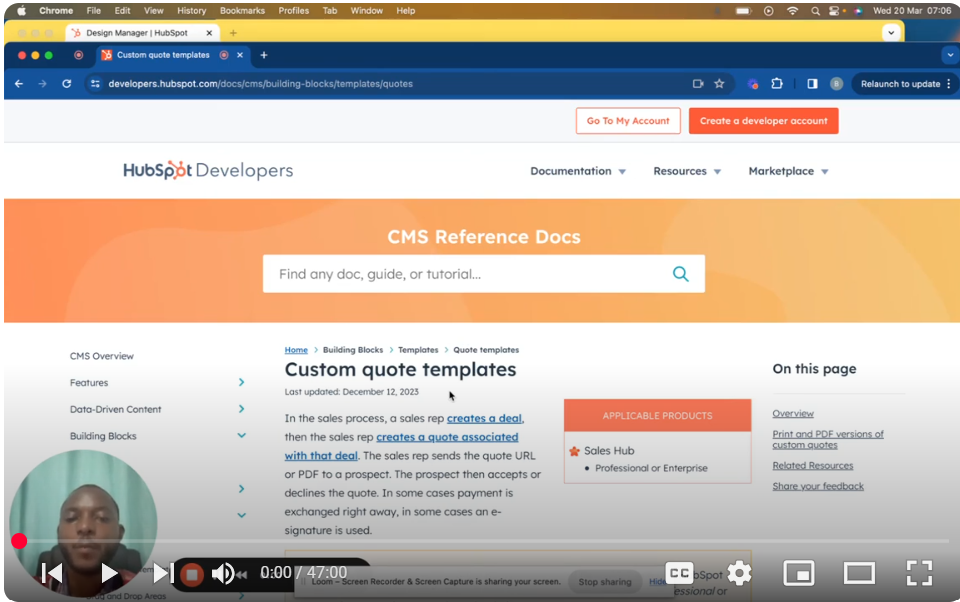This screenshot has width=960, height=602.
Task: Close the Custom quote templates tab
Action: point(240,55)
